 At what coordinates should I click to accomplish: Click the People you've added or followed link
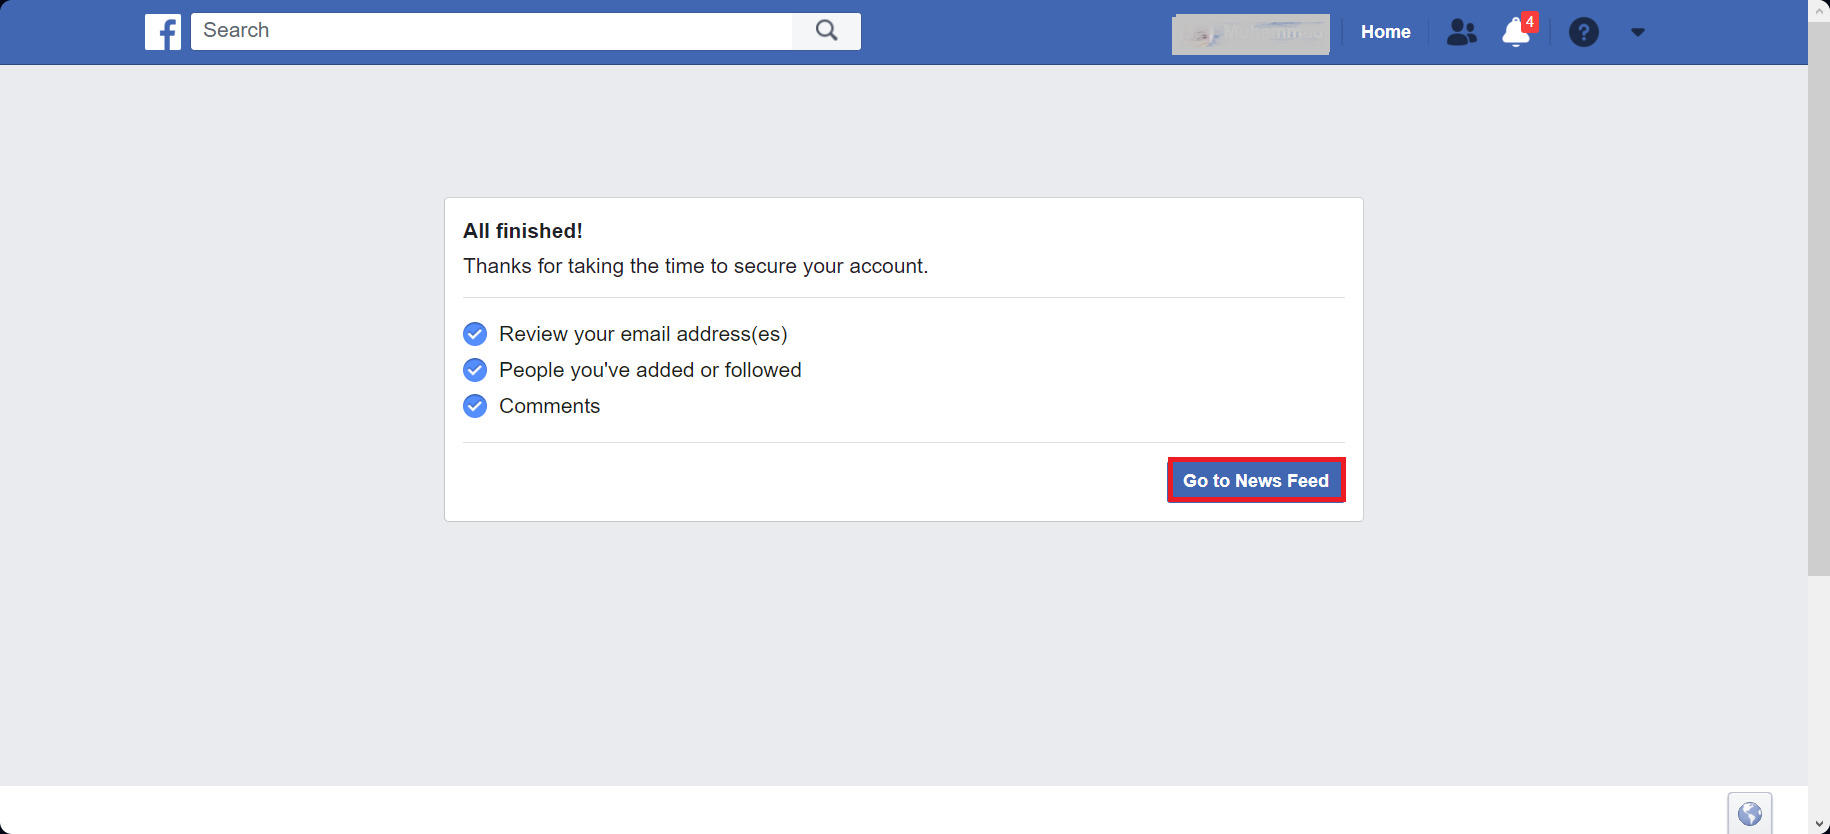pos(650,369)
